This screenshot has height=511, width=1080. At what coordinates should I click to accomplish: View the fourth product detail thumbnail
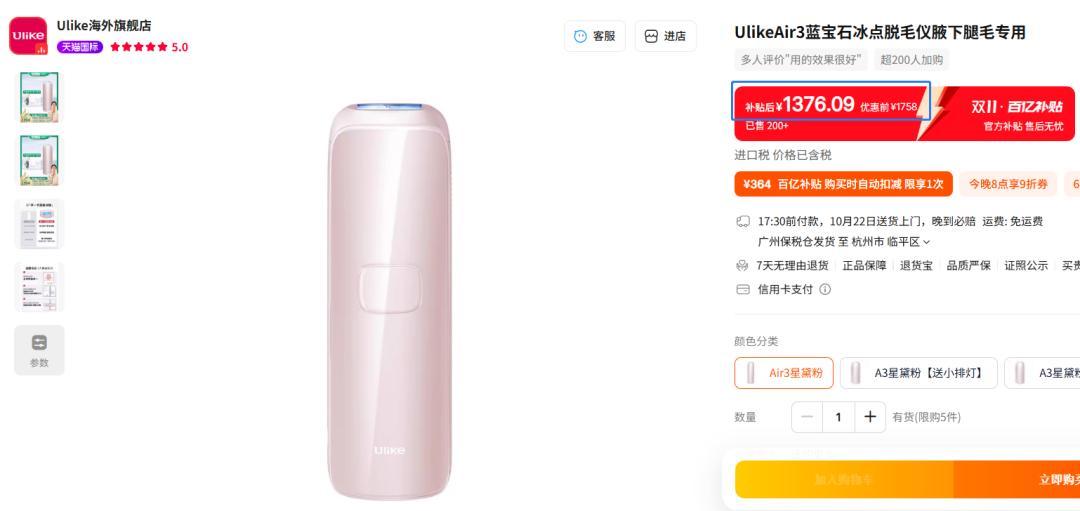click(x=41, y=287)
